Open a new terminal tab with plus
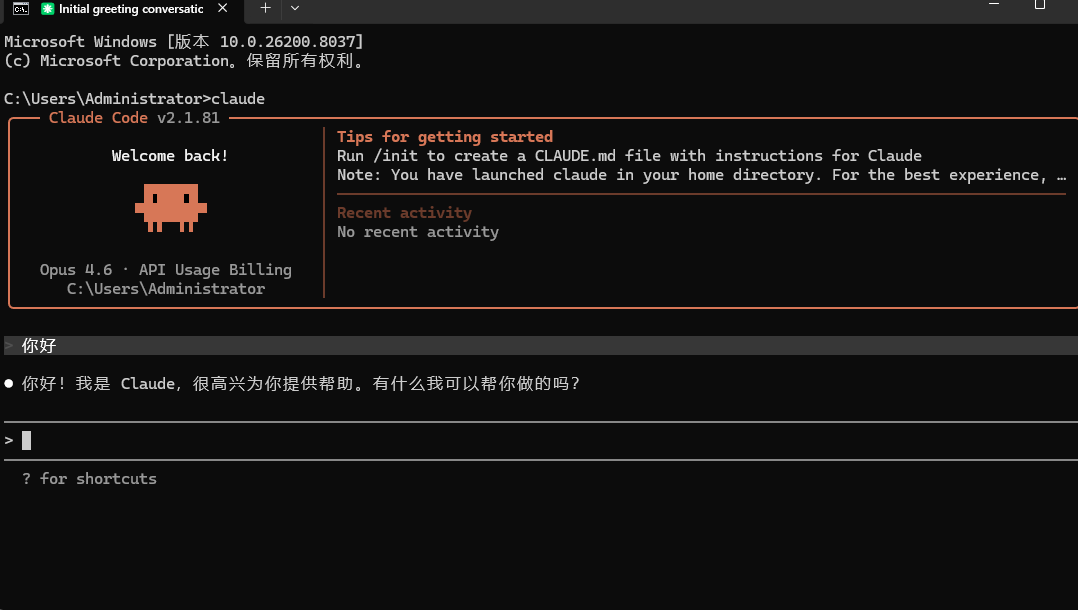Image resolution: width=1078 pixels, height=616 pixels. point(265,8)
